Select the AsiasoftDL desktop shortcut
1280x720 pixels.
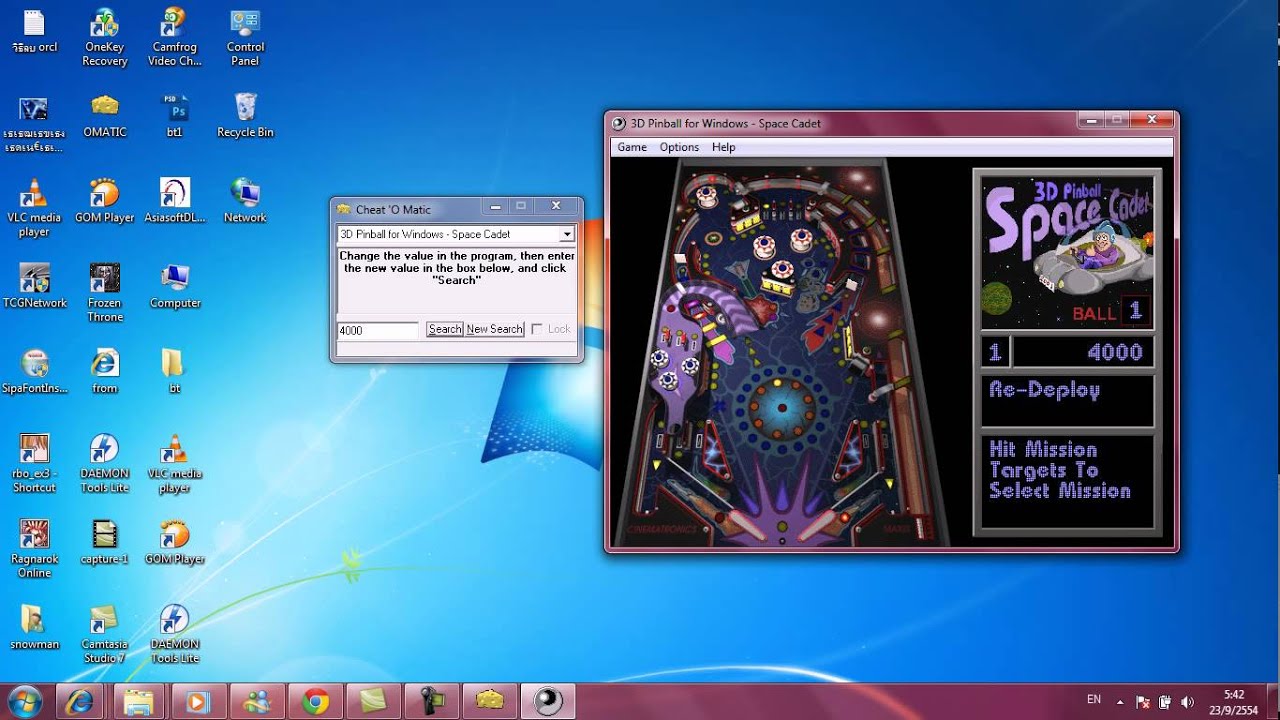tap(175, 200)
